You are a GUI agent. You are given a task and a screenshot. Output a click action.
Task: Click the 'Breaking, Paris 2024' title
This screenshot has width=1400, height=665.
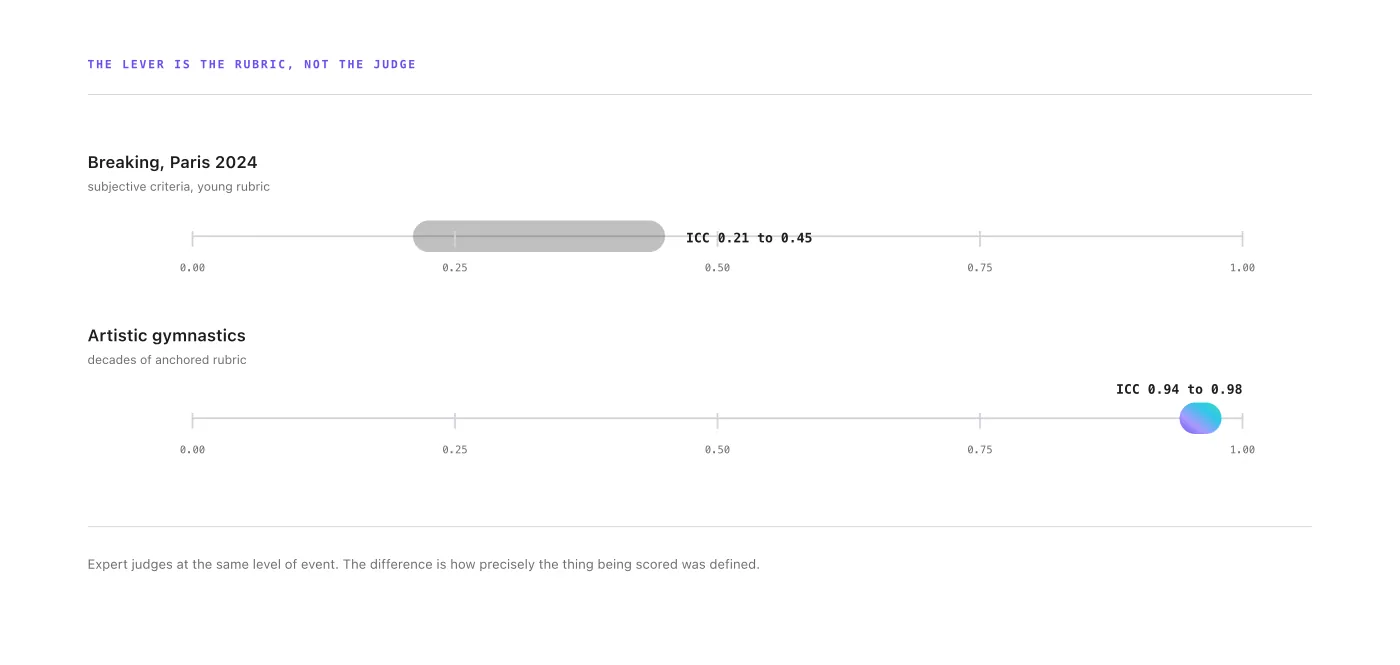[172, 162]
